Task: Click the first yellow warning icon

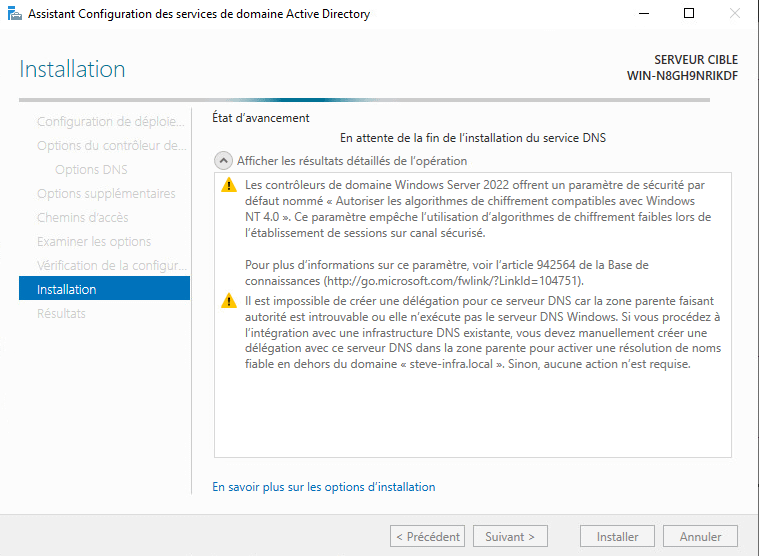Action: click(x=229, y=185)
